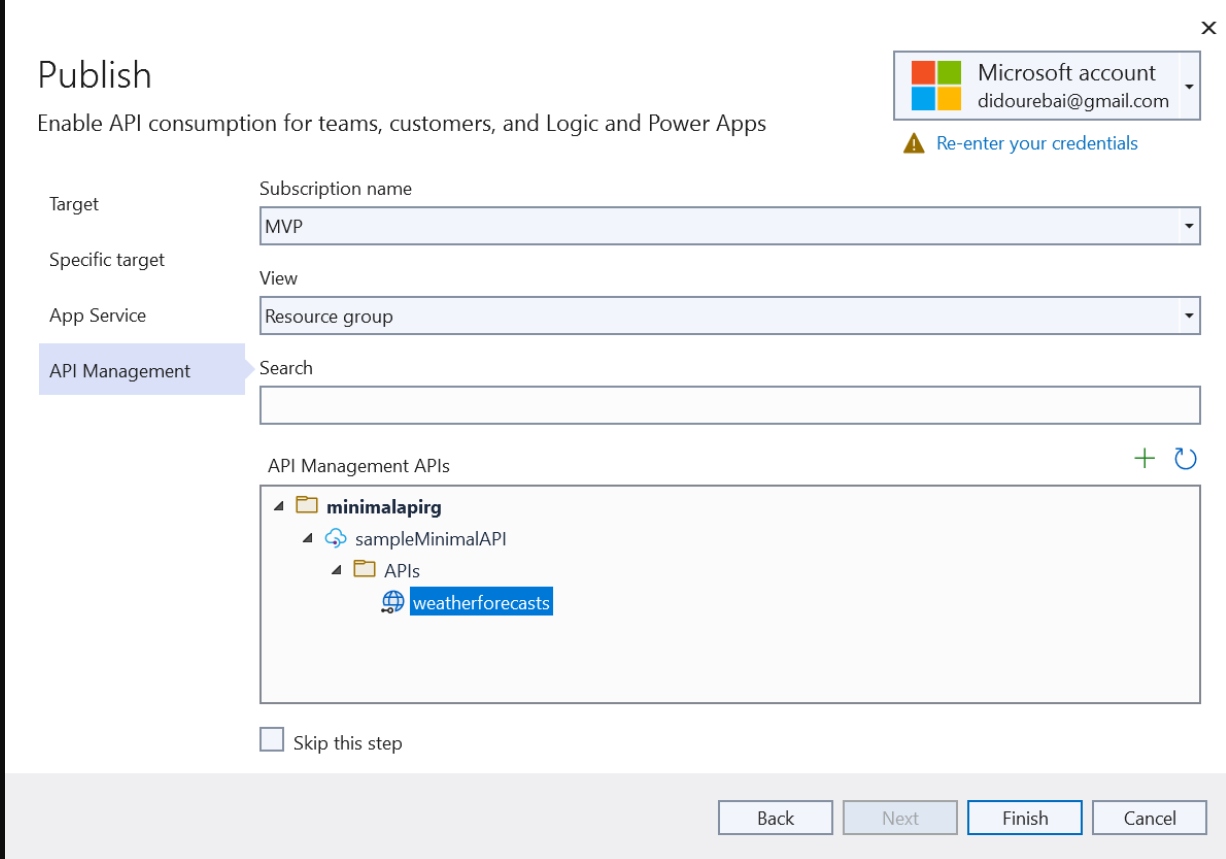1226x859 pixels.
Task: Switch to the App Service step
Action: [97, 315]
